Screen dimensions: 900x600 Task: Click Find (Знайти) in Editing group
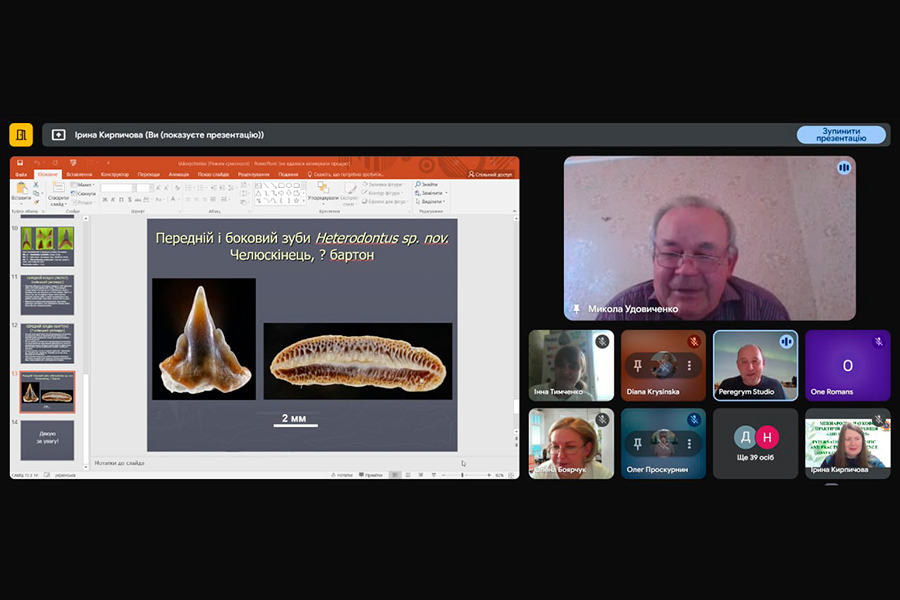426,184
